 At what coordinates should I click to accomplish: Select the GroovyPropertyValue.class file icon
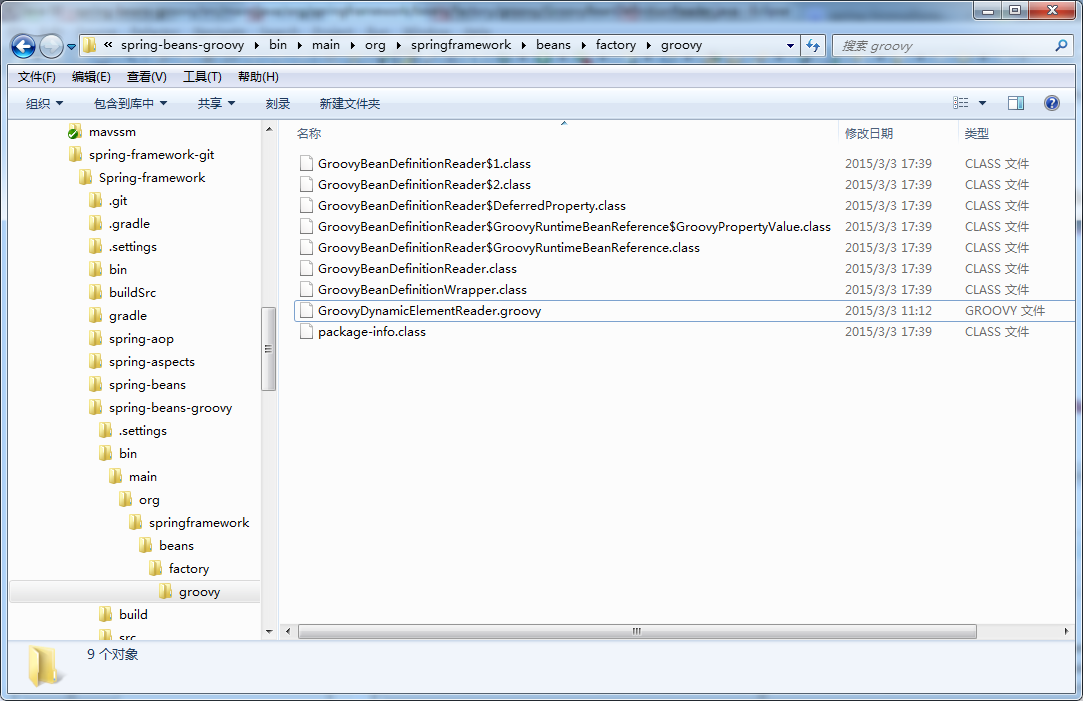click(x=306, y=227)
